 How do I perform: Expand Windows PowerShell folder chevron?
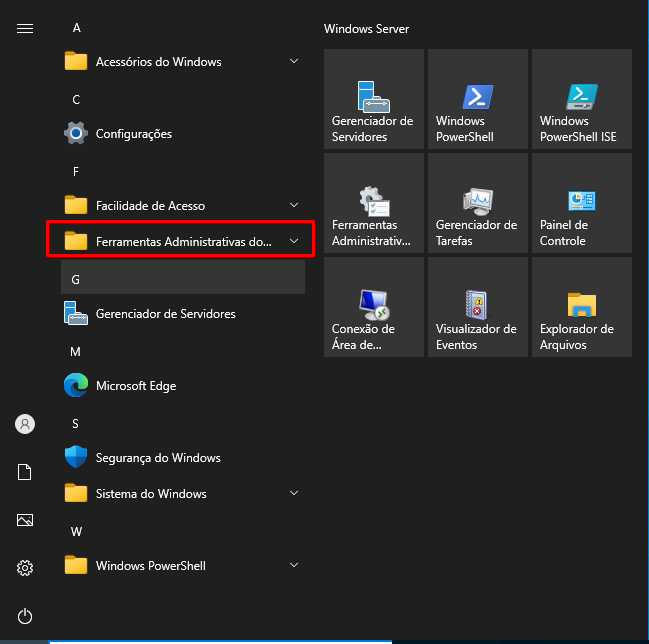(x=294, y=565)
